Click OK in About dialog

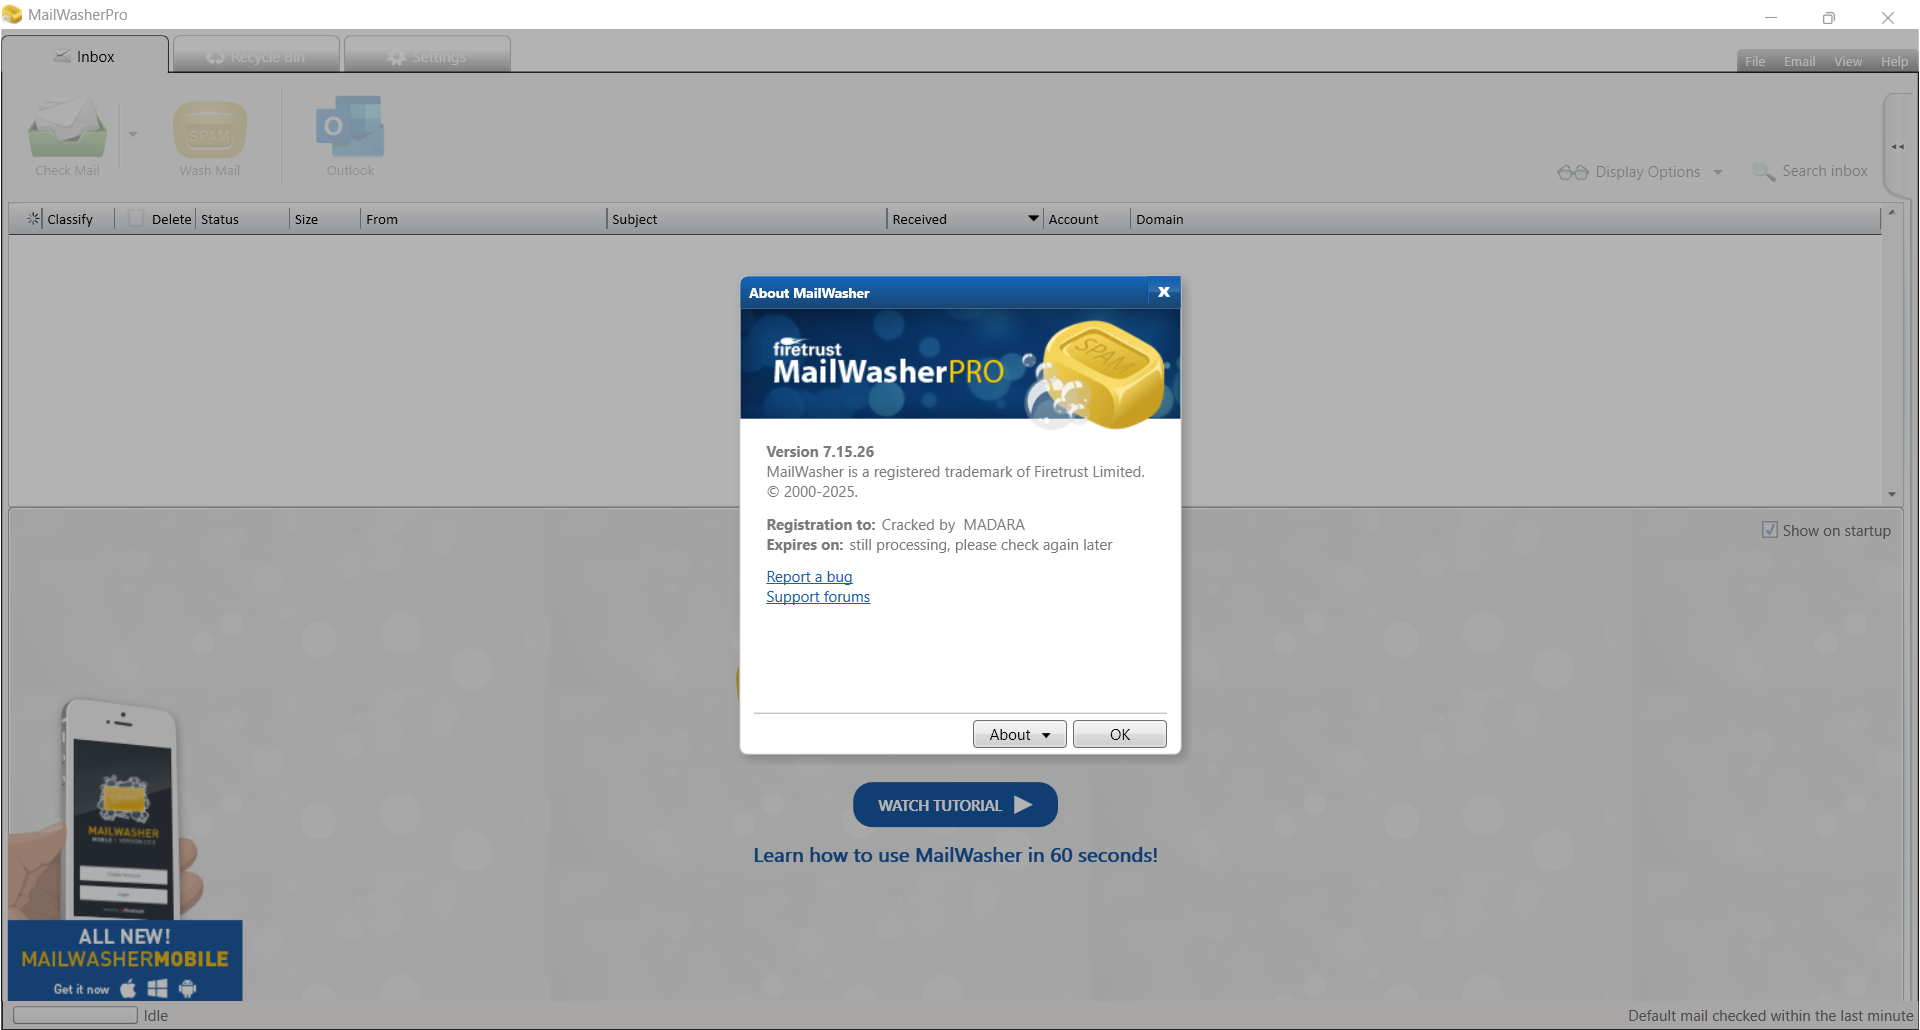tap(1119, 734)
